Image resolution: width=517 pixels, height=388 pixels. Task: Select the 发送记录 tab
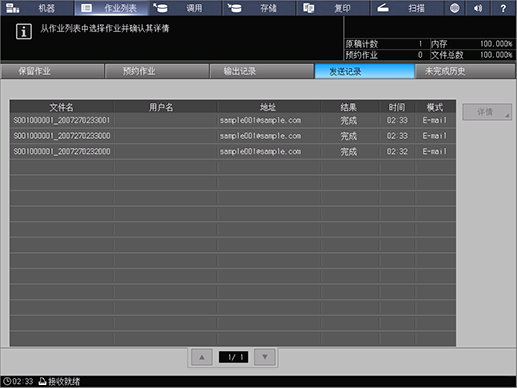coord(364,71)
